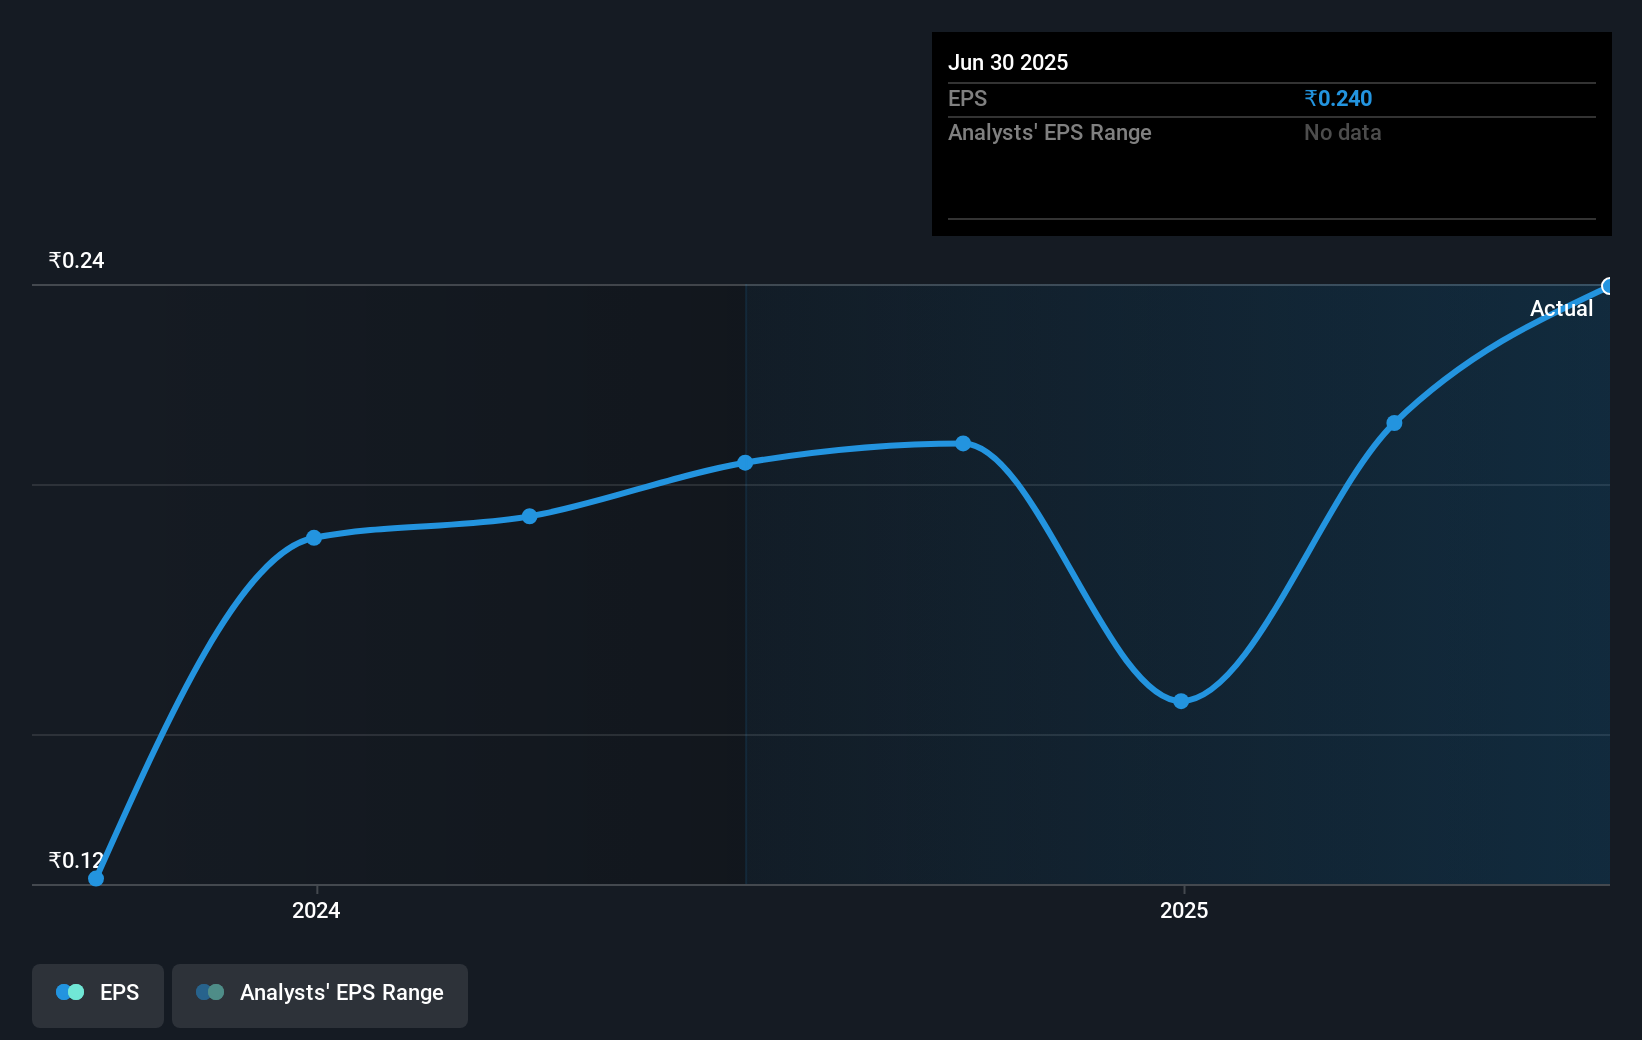This screenshot has width=1642, height=1040.
Task: Select the EPS data point after the 2025 low
Action: point(1394,423)
